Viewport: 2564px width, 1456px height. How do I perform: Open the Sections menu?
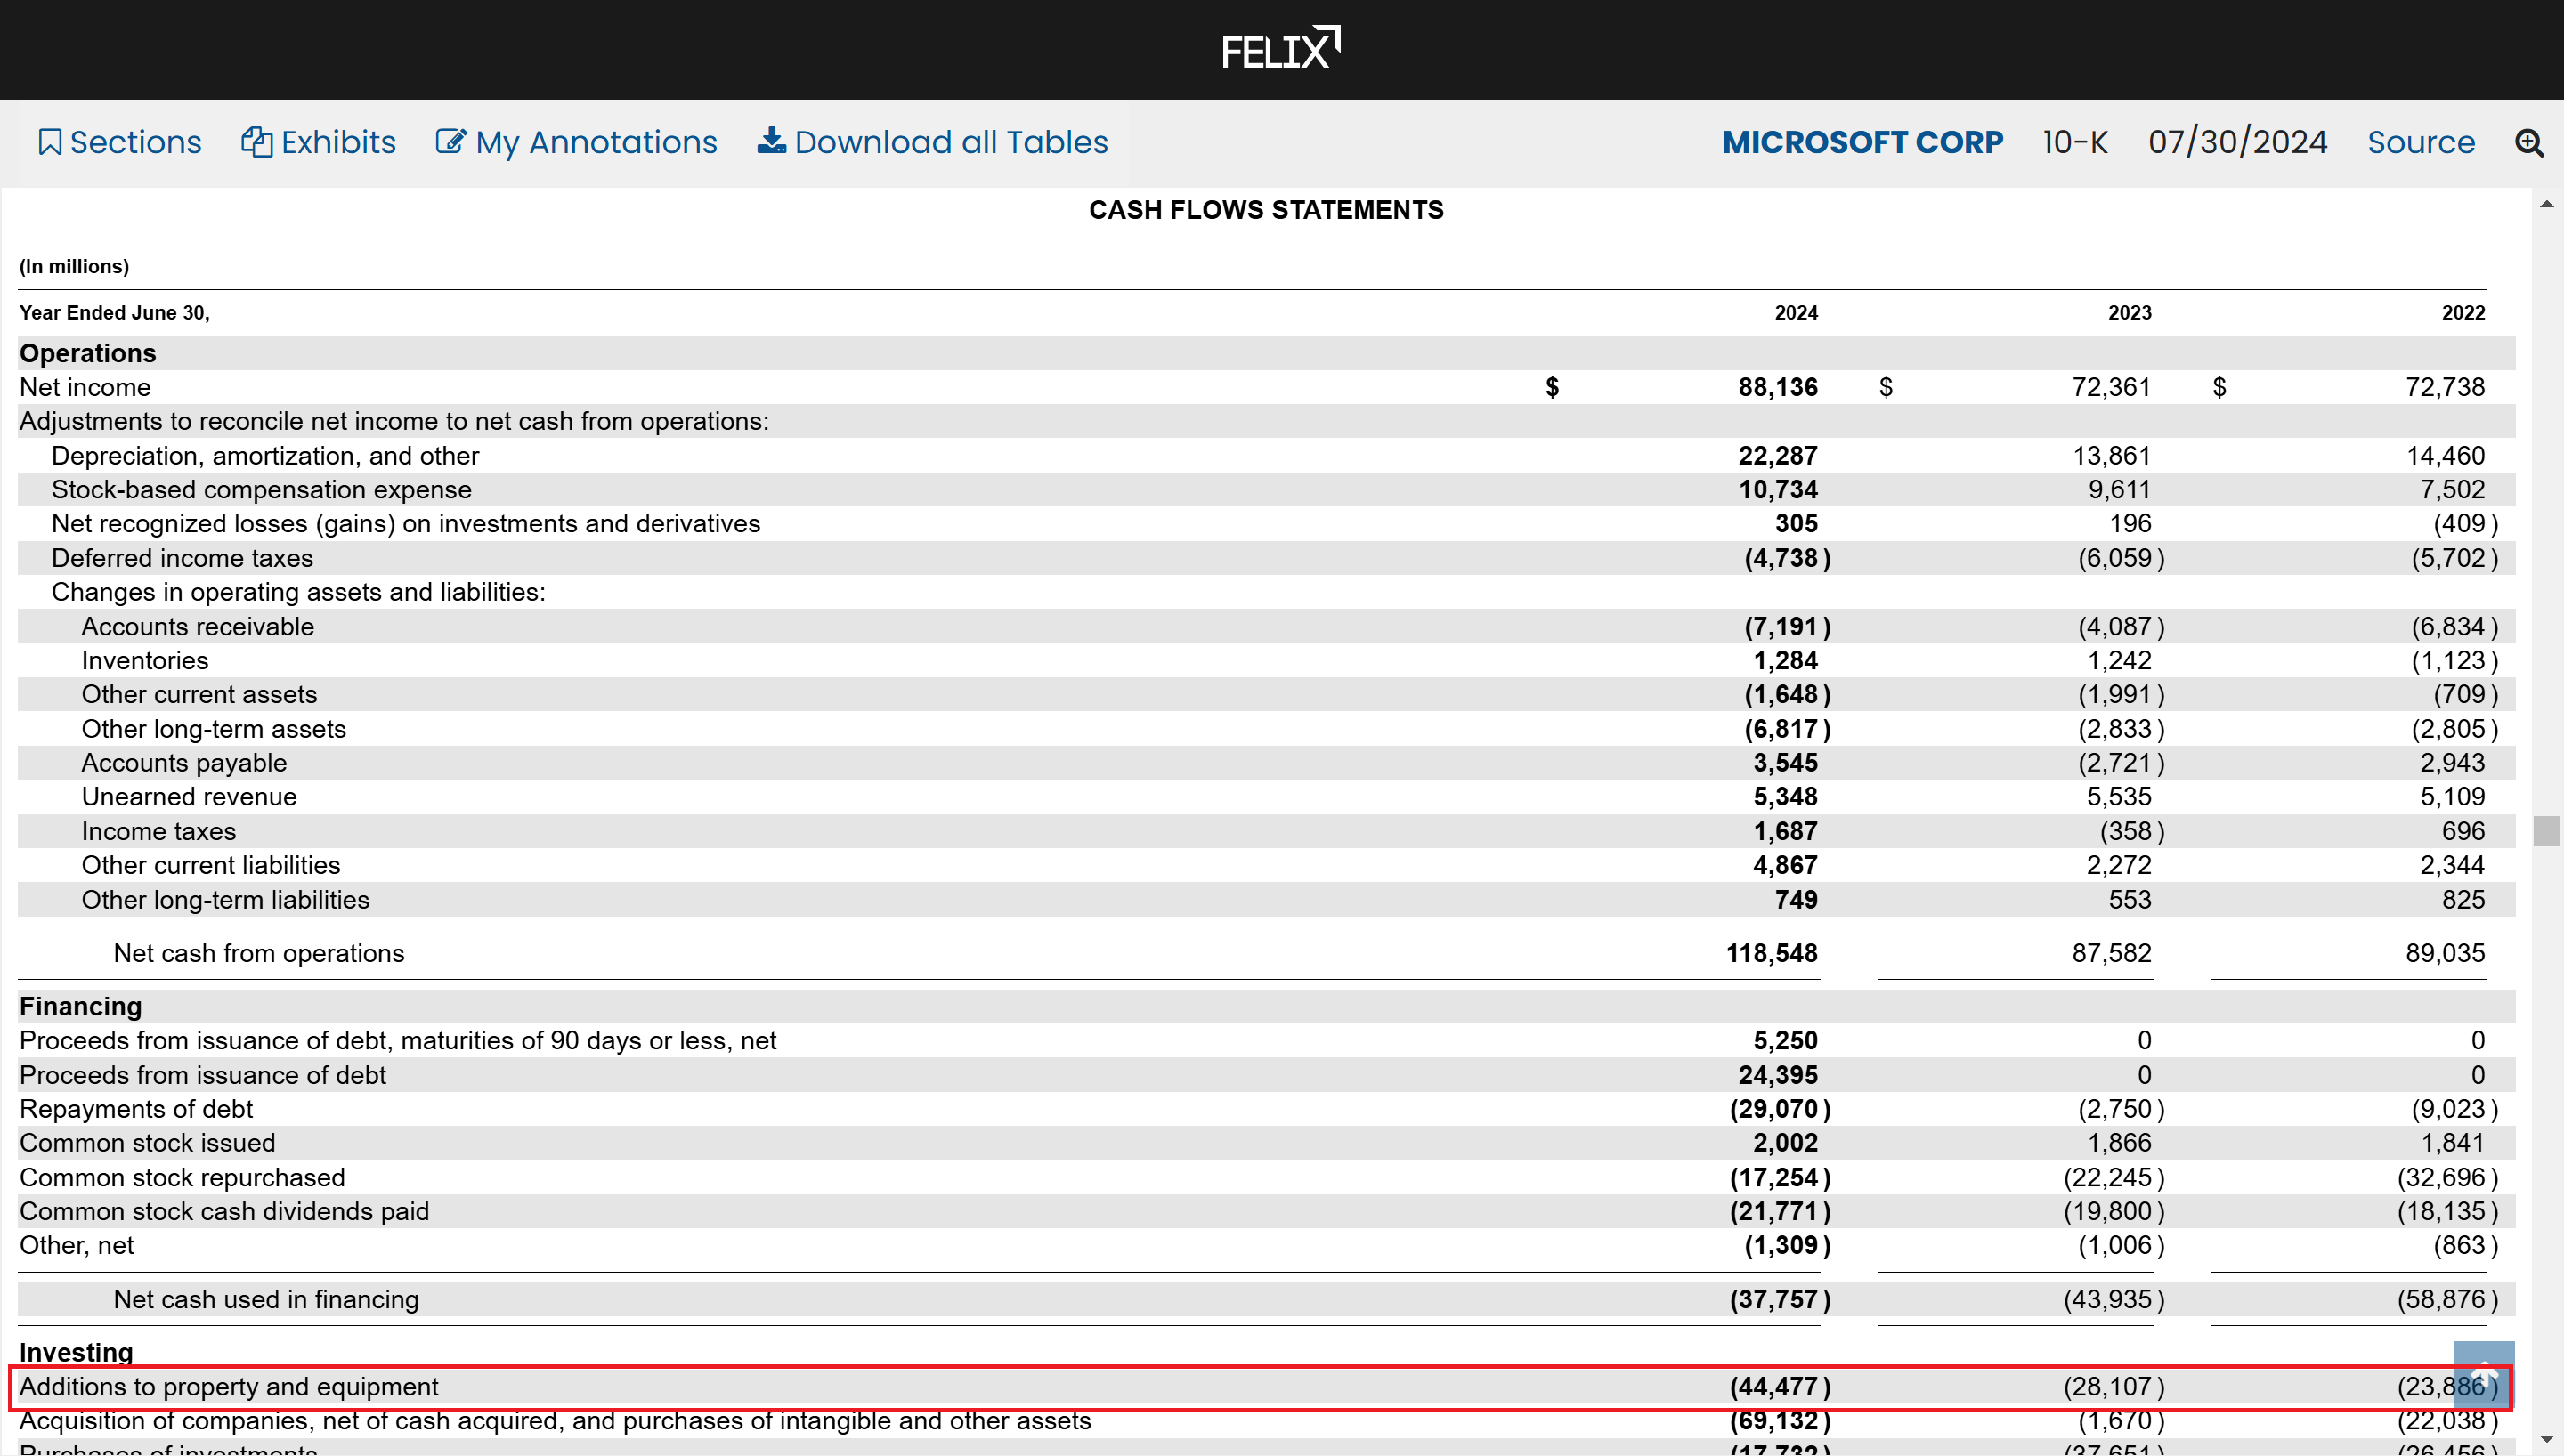click(135, 142)
